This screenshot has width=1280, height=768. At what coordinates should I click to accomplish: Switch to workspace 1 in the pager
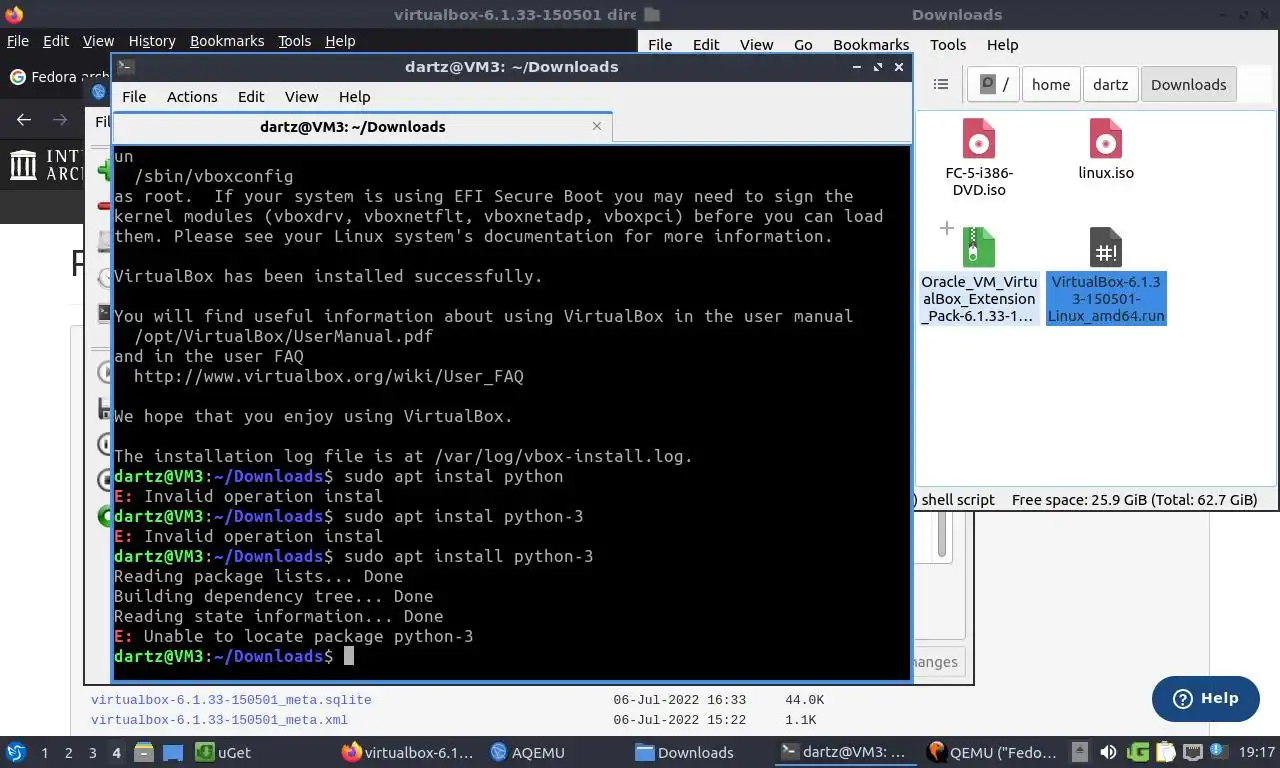pyautogui.click(x=44, y=753)
